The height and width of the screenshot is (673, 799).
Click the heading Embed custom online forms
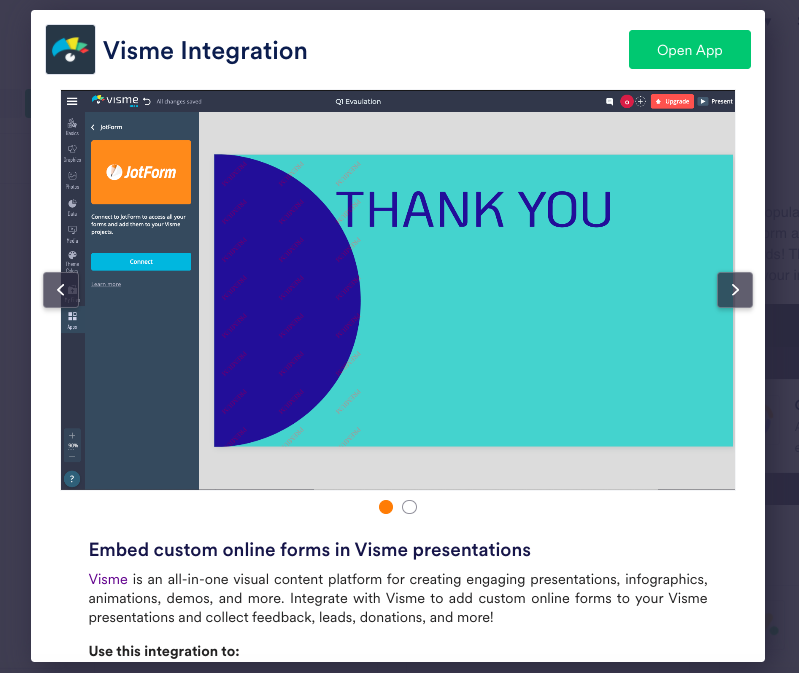(310, 550)
